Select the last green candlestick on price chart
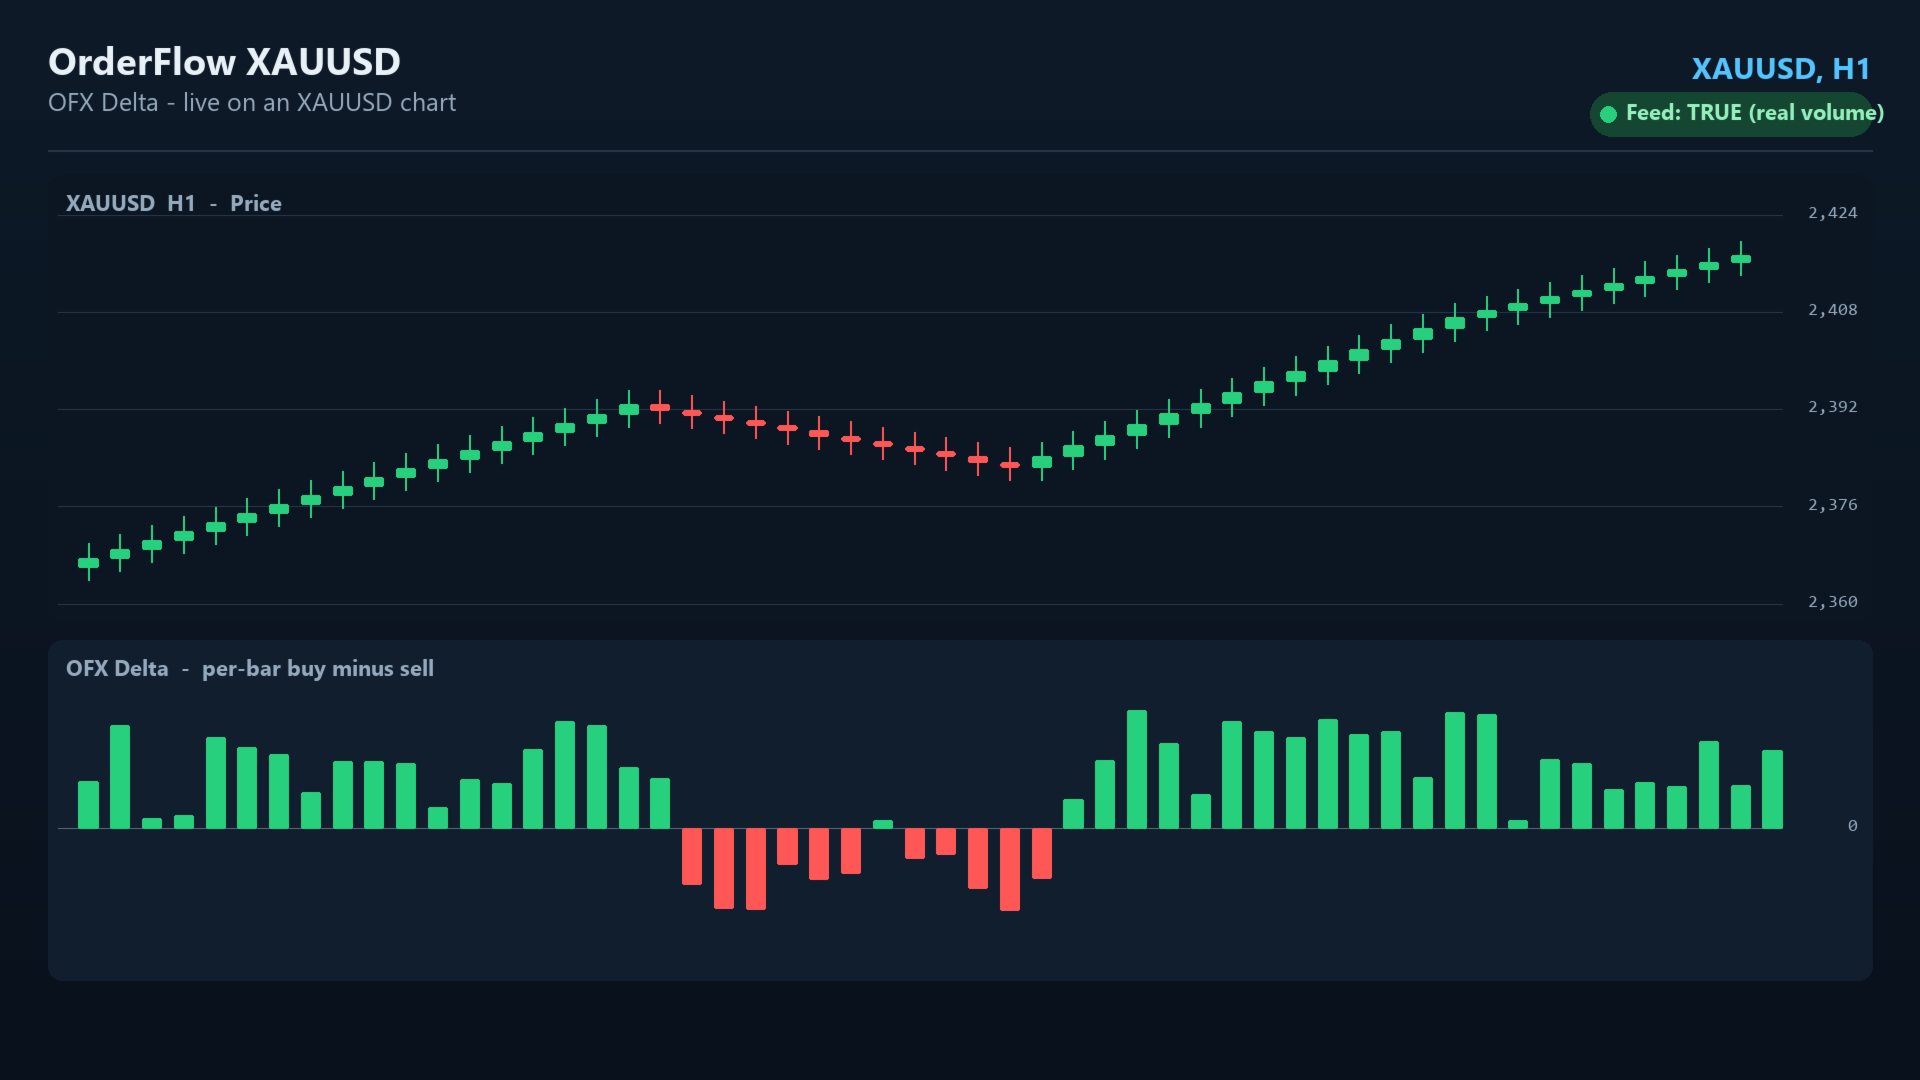This screenshot has height=1080, width=1920. pos(1741,259)
